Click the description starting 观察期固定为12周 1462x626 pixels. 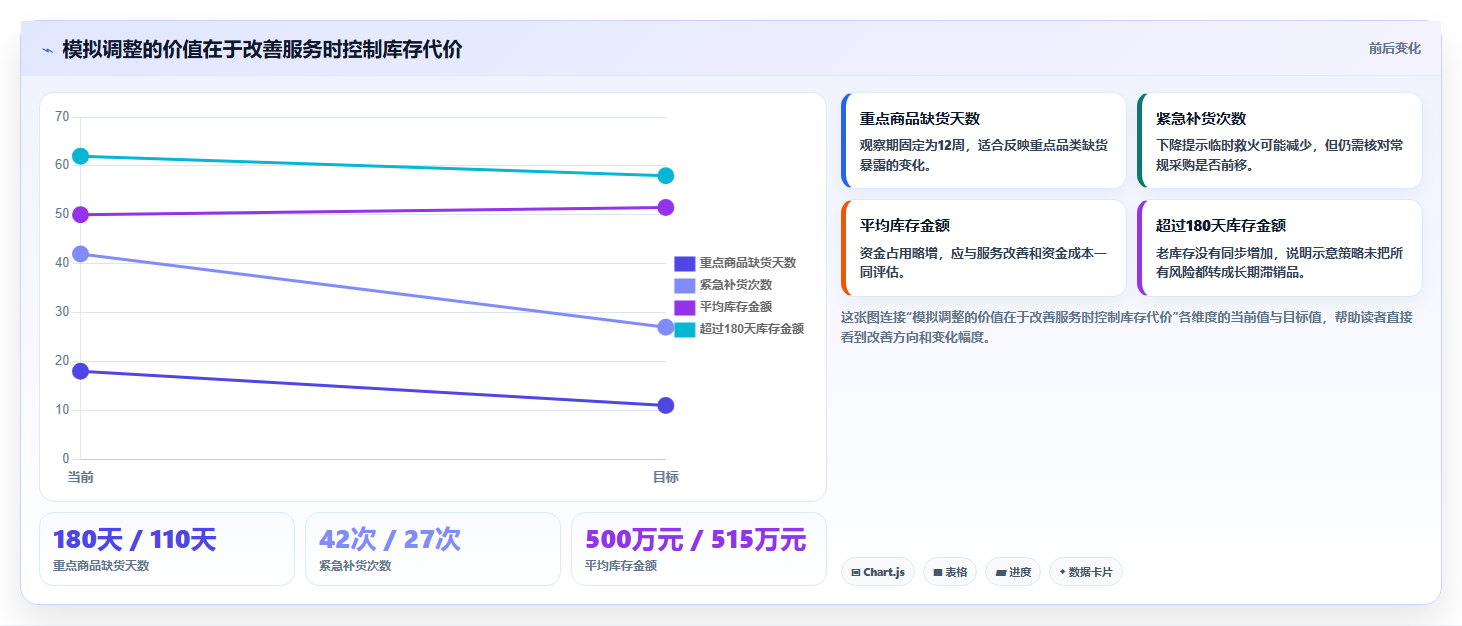[984, 155]
